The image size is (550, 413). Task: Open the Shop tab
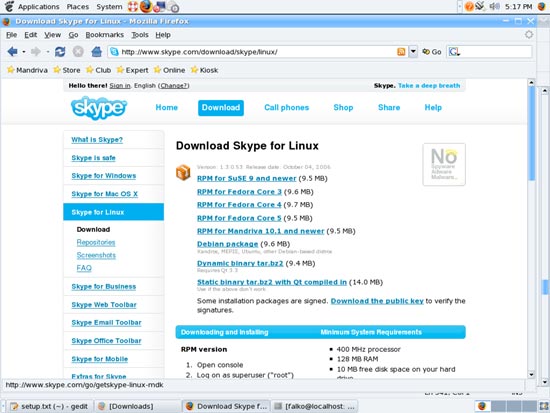343,107
